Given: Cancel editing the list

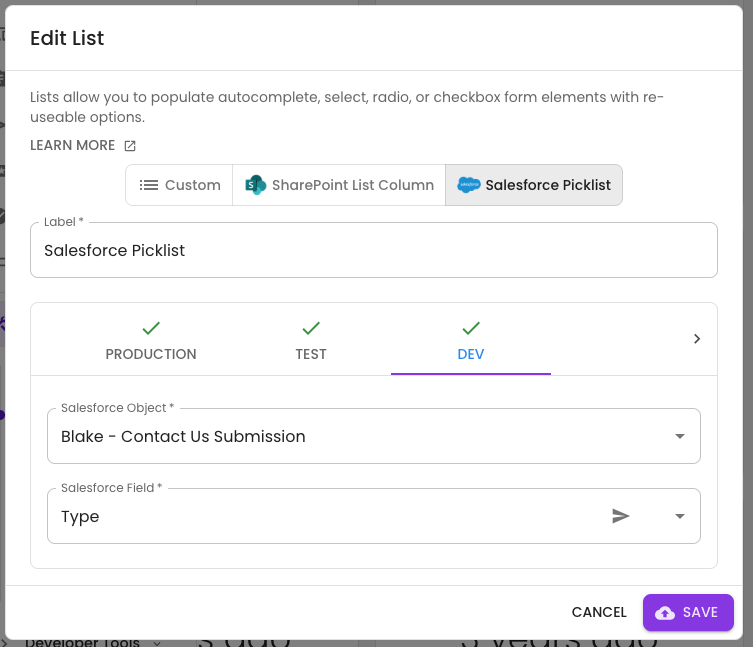Looking at the screenshot, I should click(x=599, y=612).
